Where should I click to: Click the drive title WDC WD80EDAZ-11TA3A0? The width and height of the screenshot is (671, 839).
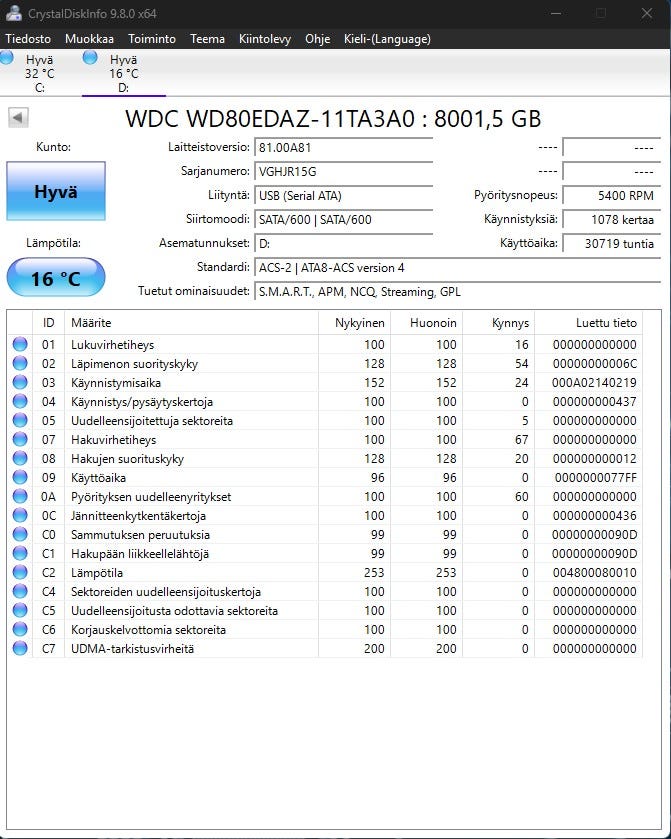pos(333,119)
